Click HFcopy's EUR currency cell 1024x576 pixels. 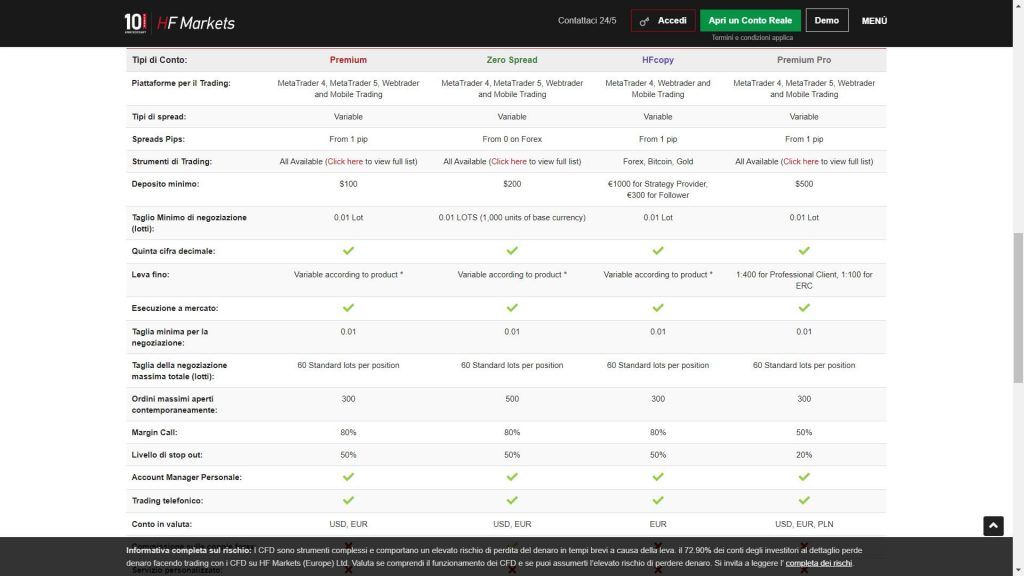coord(658,524)
